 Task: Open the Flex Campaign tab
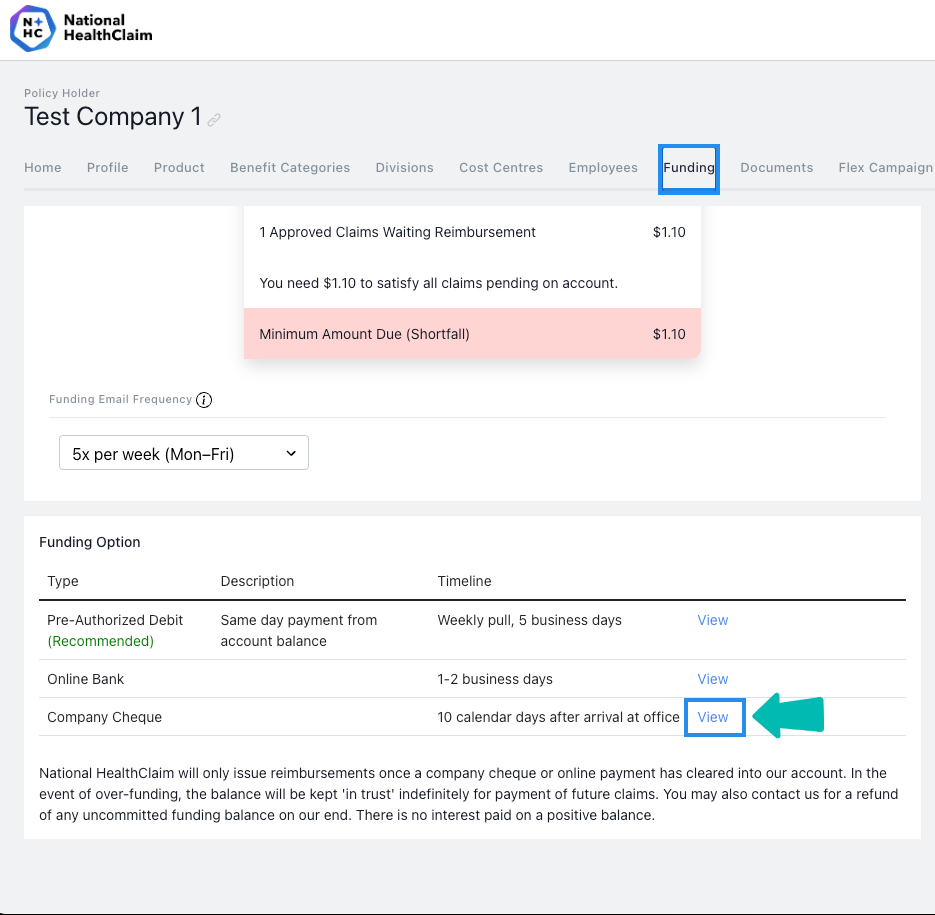tap(886, 168)
